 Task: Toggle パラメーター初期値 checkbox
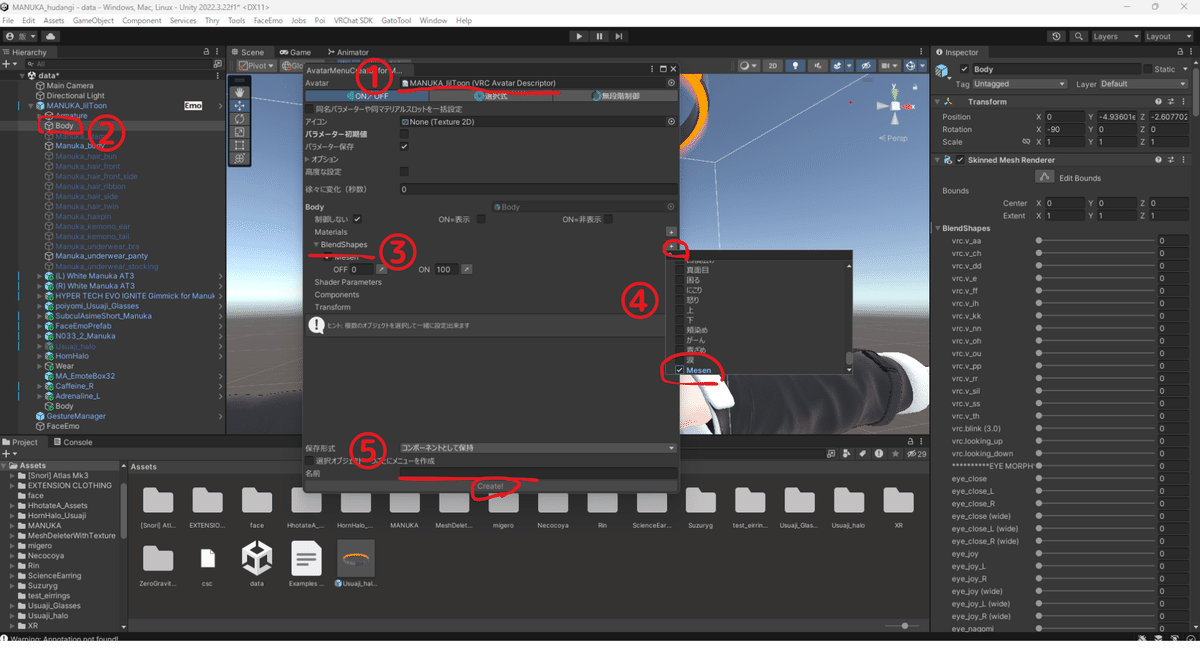click(404, 134)
